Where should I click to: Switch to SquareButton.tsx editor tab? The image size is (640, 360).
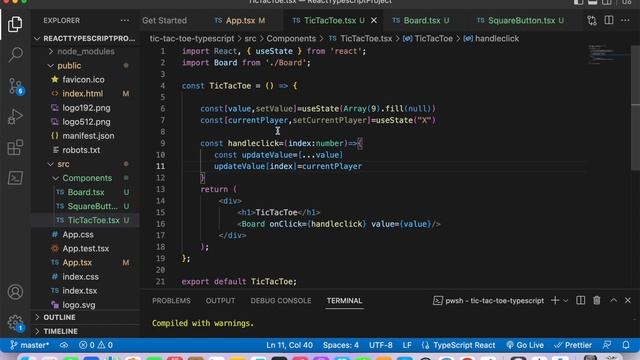point(521,20)
